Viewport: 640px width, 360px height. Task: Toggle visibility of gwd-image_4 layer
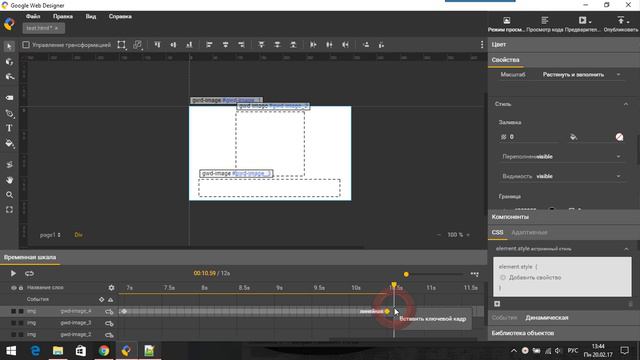(13, 311)
